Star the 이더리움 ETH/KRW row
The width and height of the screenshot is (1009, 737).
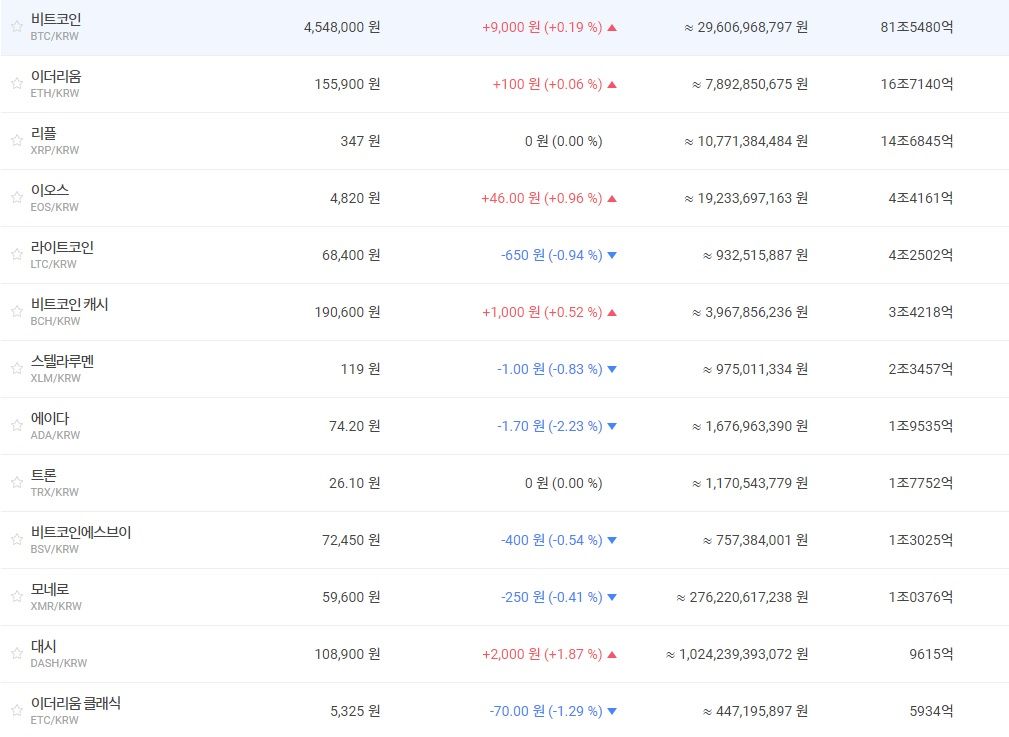(16, 84)
